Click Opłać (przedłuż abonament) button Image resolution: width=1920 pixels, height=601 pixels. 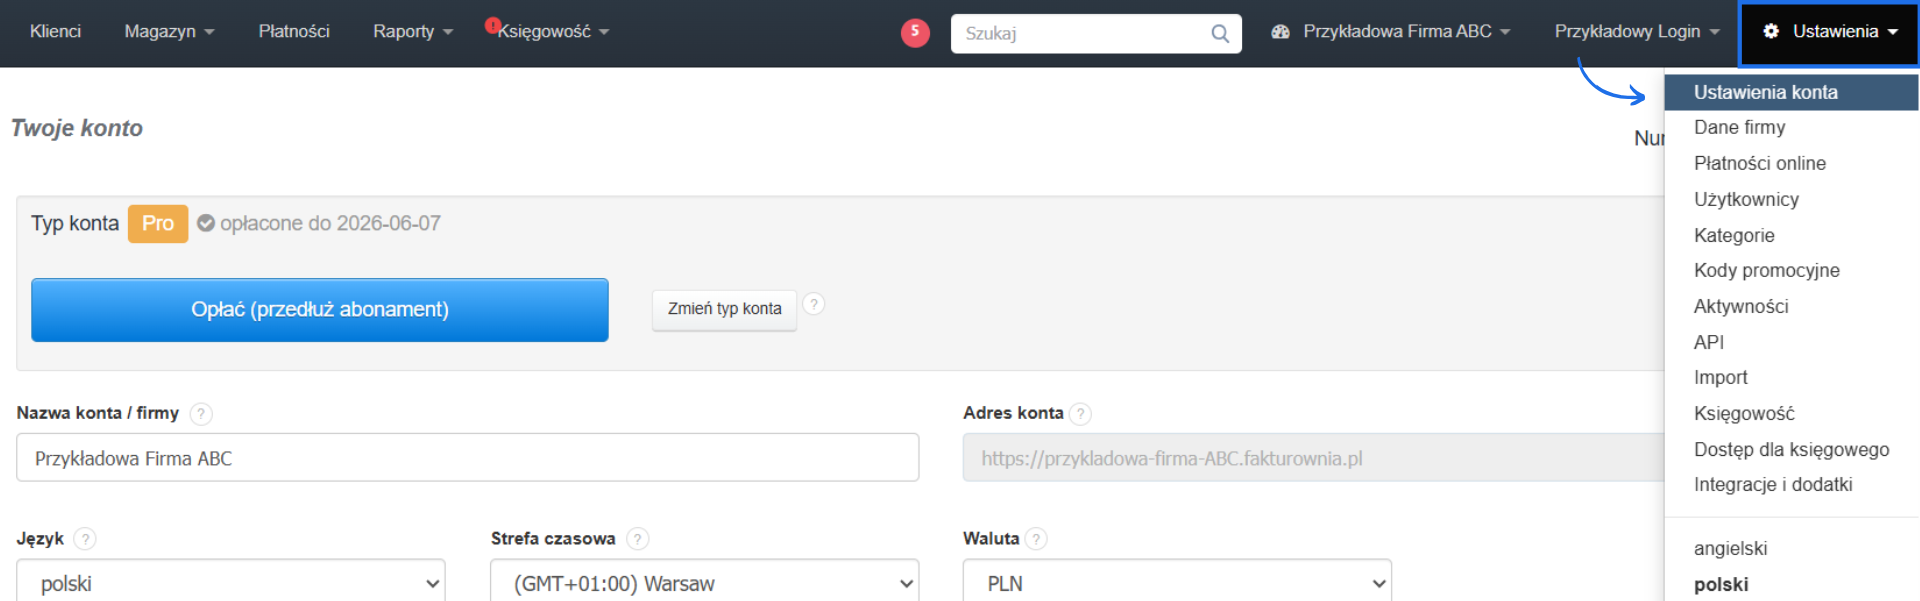(320, 310)
